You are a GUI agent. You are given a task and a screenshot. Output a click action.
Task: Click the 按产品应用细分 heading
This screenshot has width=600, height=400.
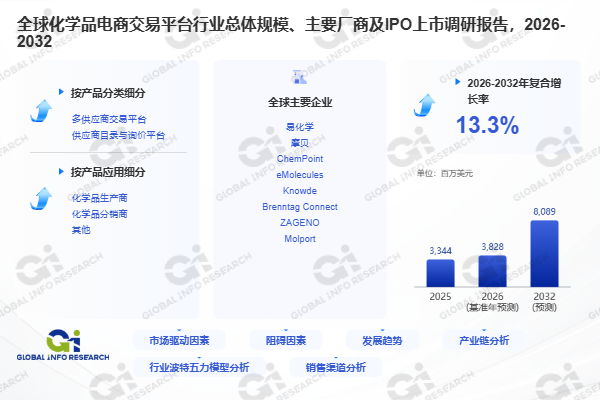[x=108, y=172]
